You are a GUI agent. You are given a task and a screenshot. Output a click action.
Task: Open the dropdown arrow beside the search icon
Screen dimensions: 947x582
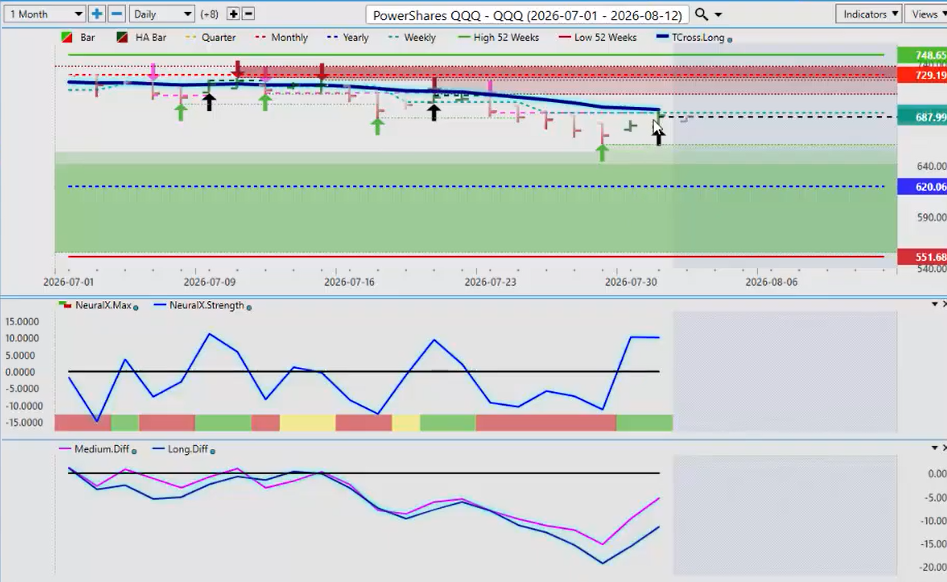point(718,14)
